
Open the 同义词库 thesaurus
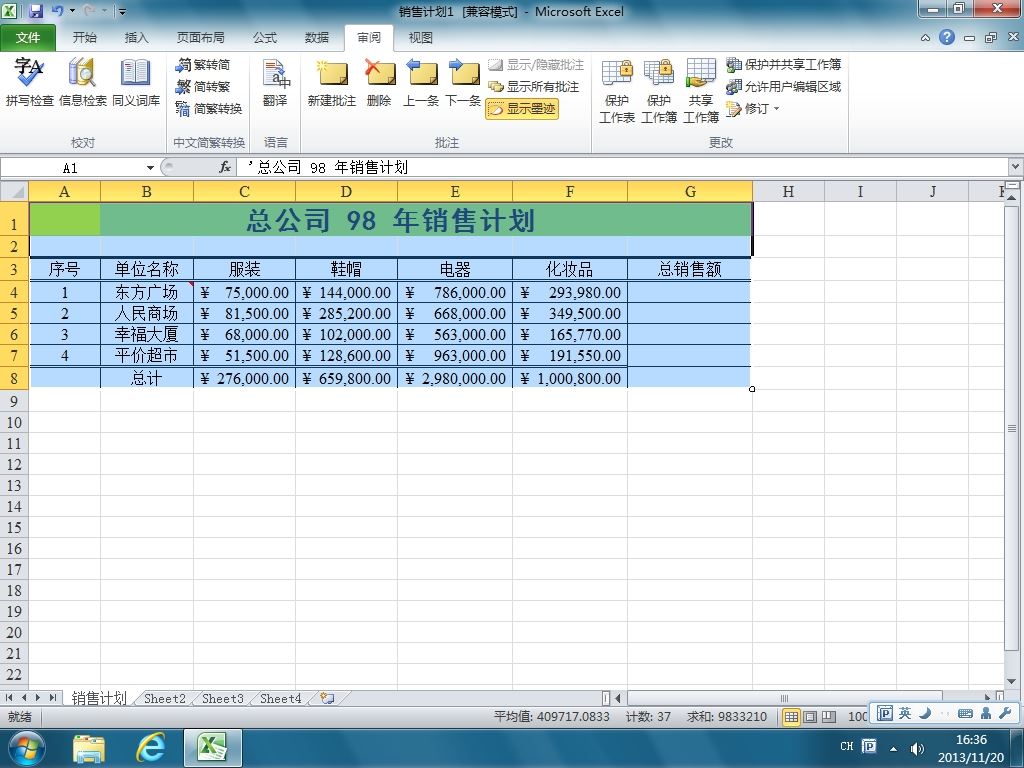[x=136, y=83]
